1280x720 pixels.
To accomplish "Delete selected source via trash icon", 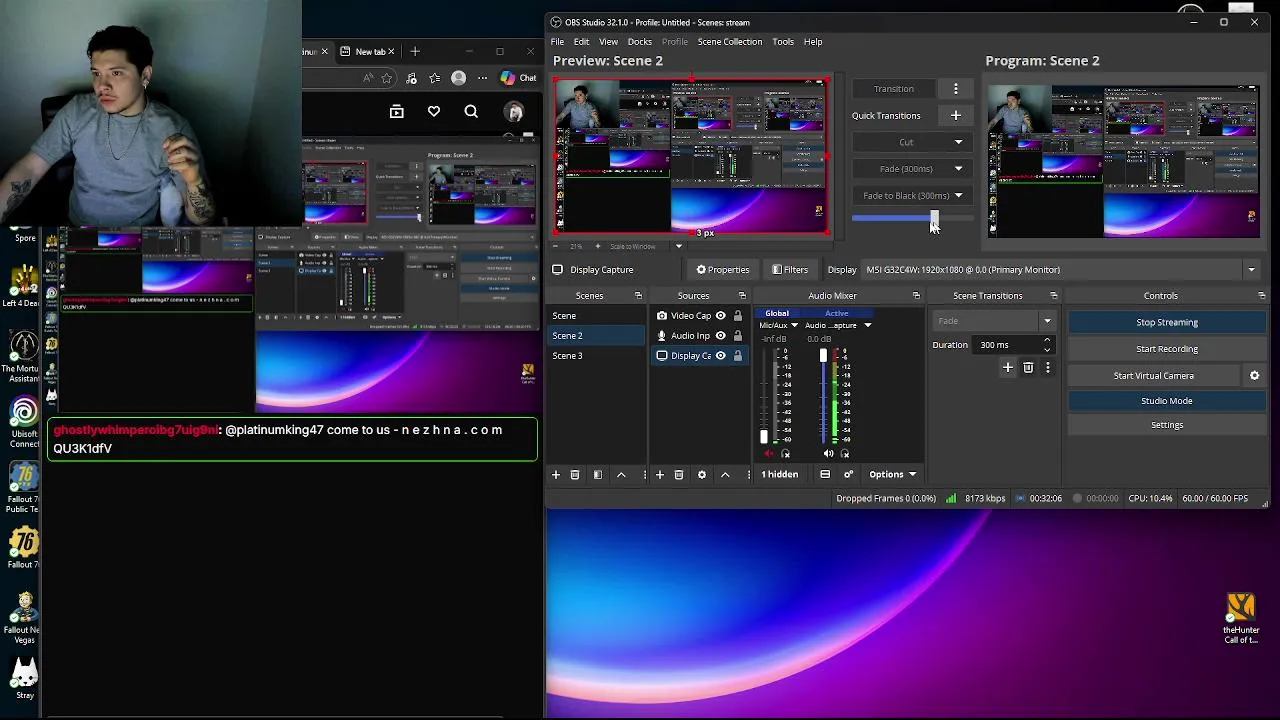I will (679, 474).
